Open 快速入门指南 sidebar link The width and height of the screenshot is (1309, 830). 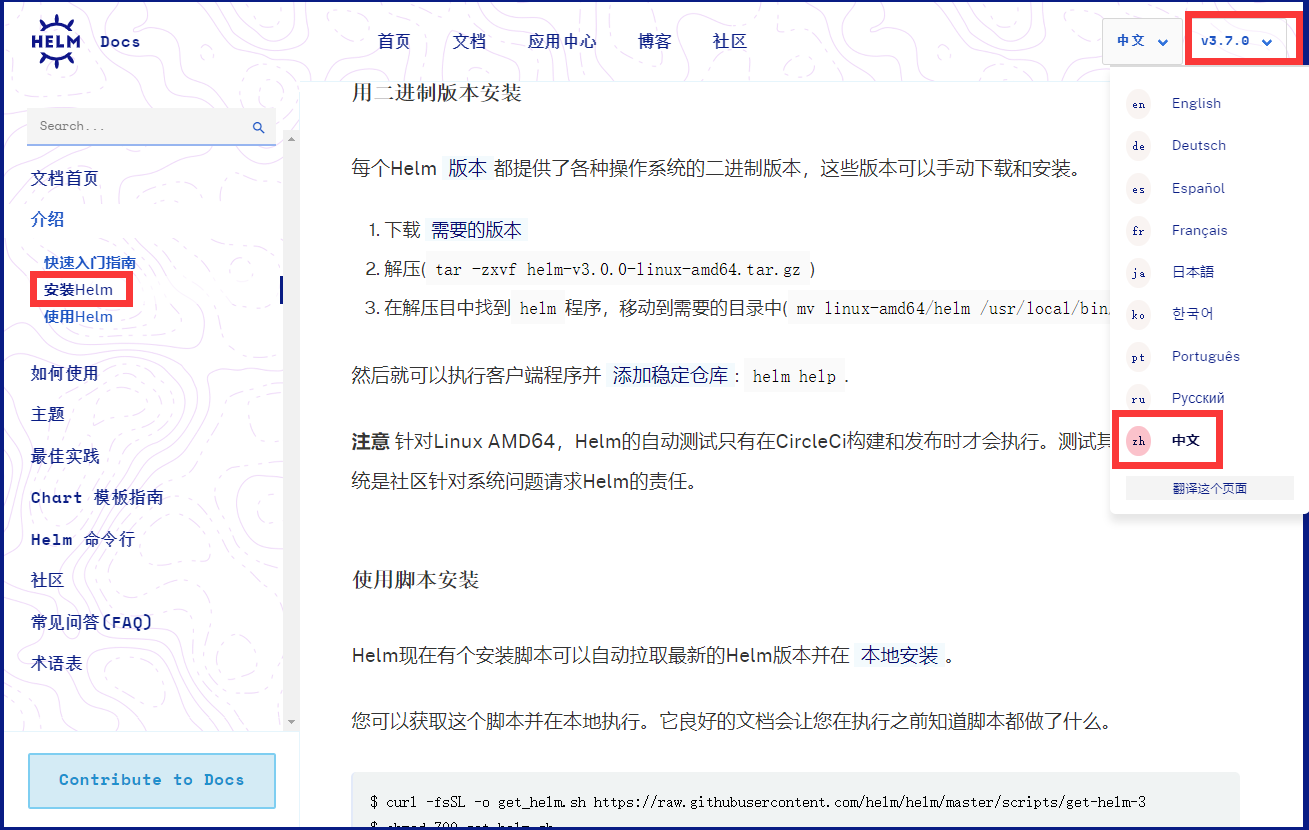coord(90,263)
